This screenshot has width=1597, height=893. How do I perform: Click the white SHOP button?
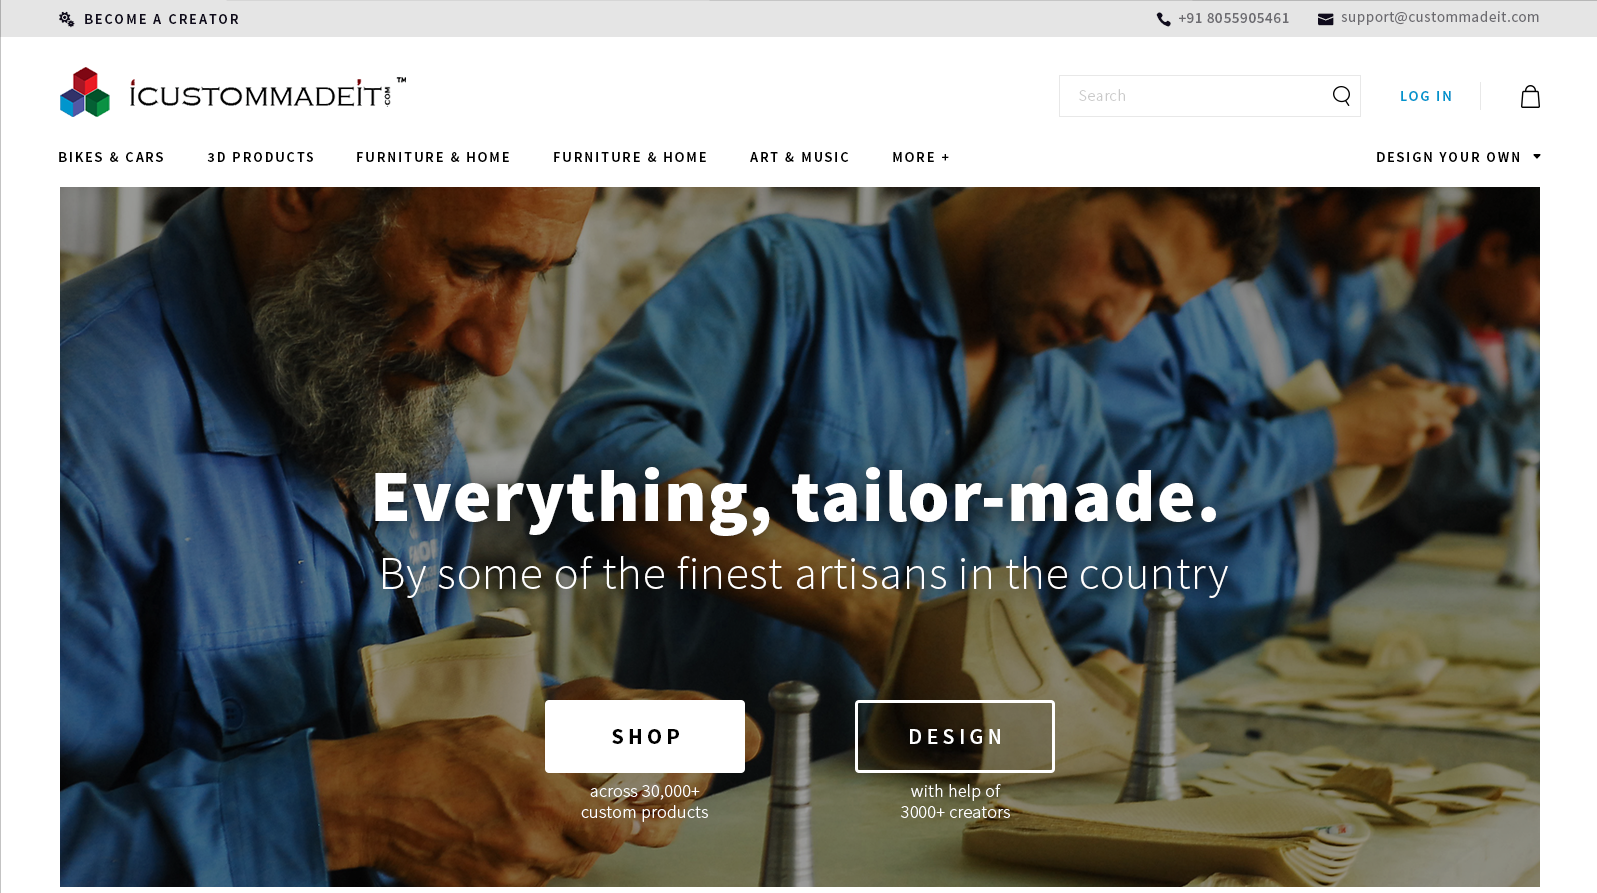(x=645, y=736)
